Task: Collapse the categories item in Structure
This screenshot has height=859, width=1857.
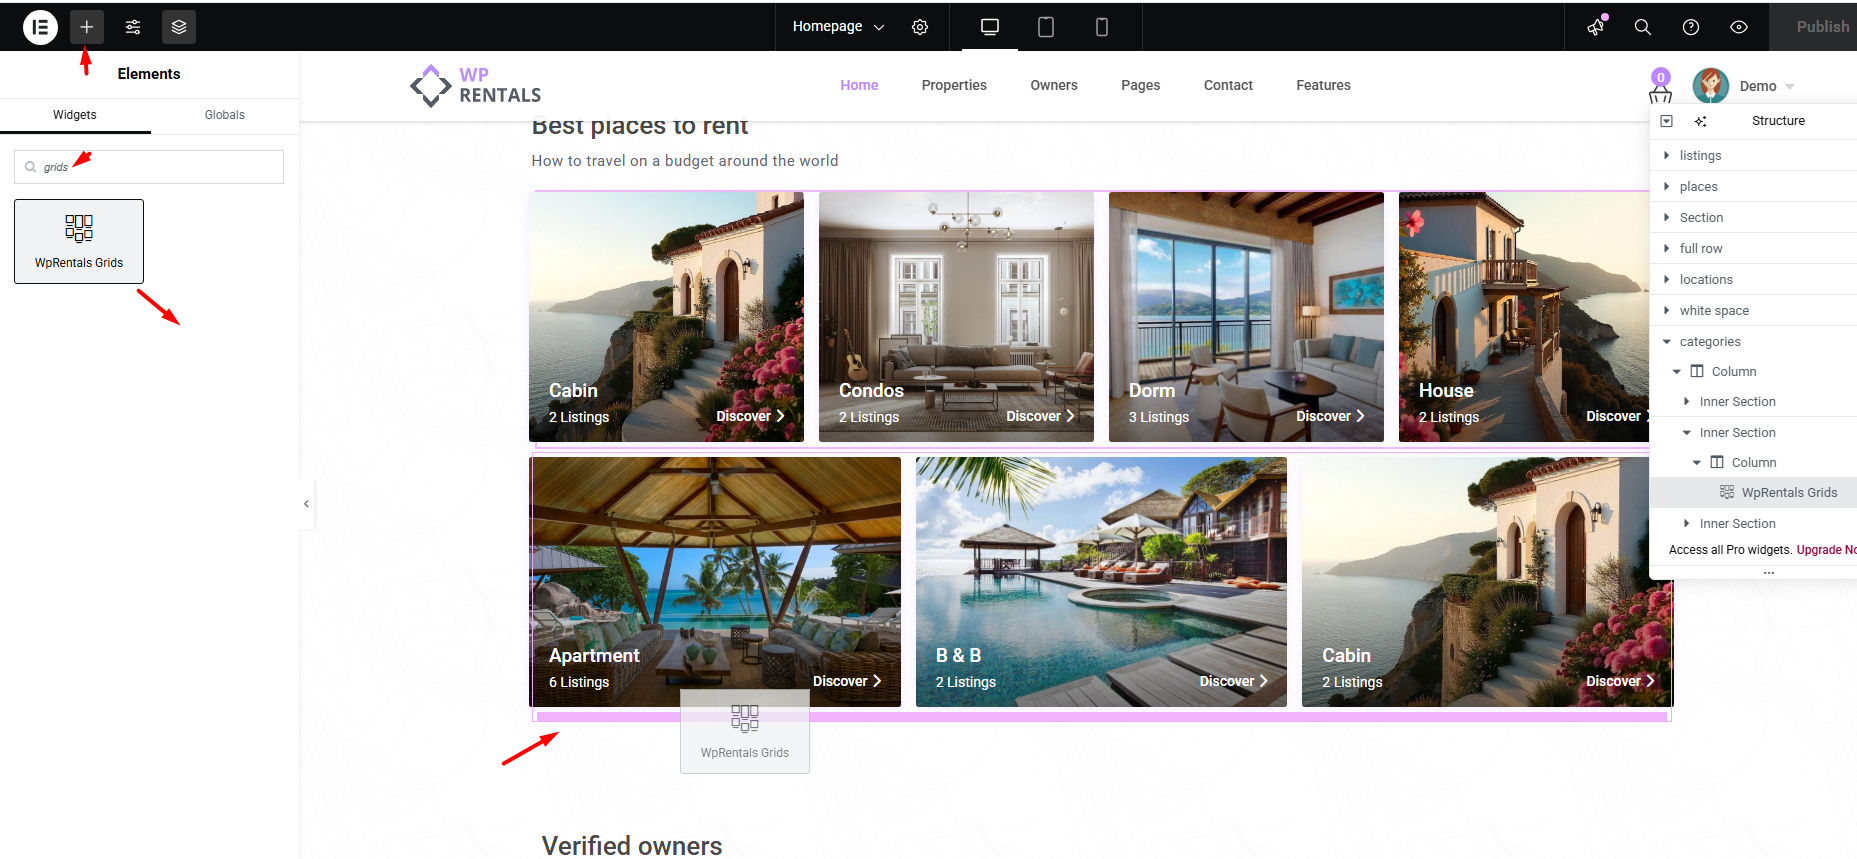Action: point(1667,342)
